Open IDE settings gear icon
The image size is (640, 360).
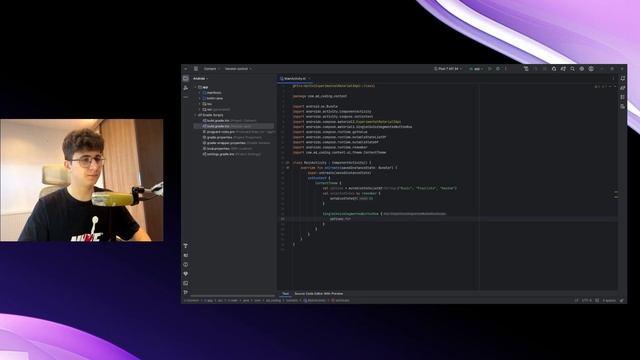click(x=582, y=69)
